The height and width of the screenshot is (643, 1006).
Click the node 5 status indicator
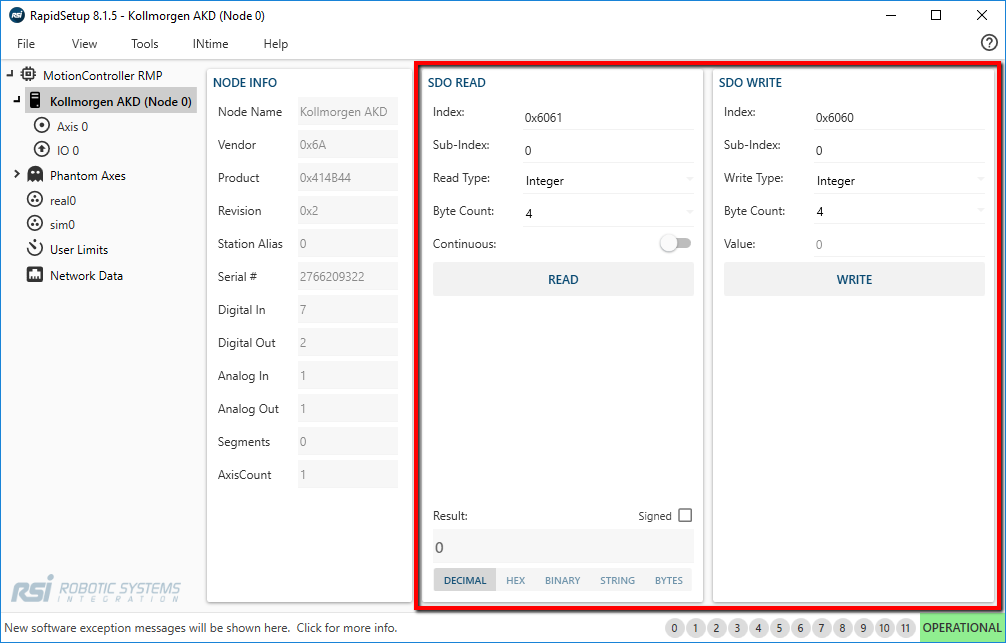(x=779, y=628)
